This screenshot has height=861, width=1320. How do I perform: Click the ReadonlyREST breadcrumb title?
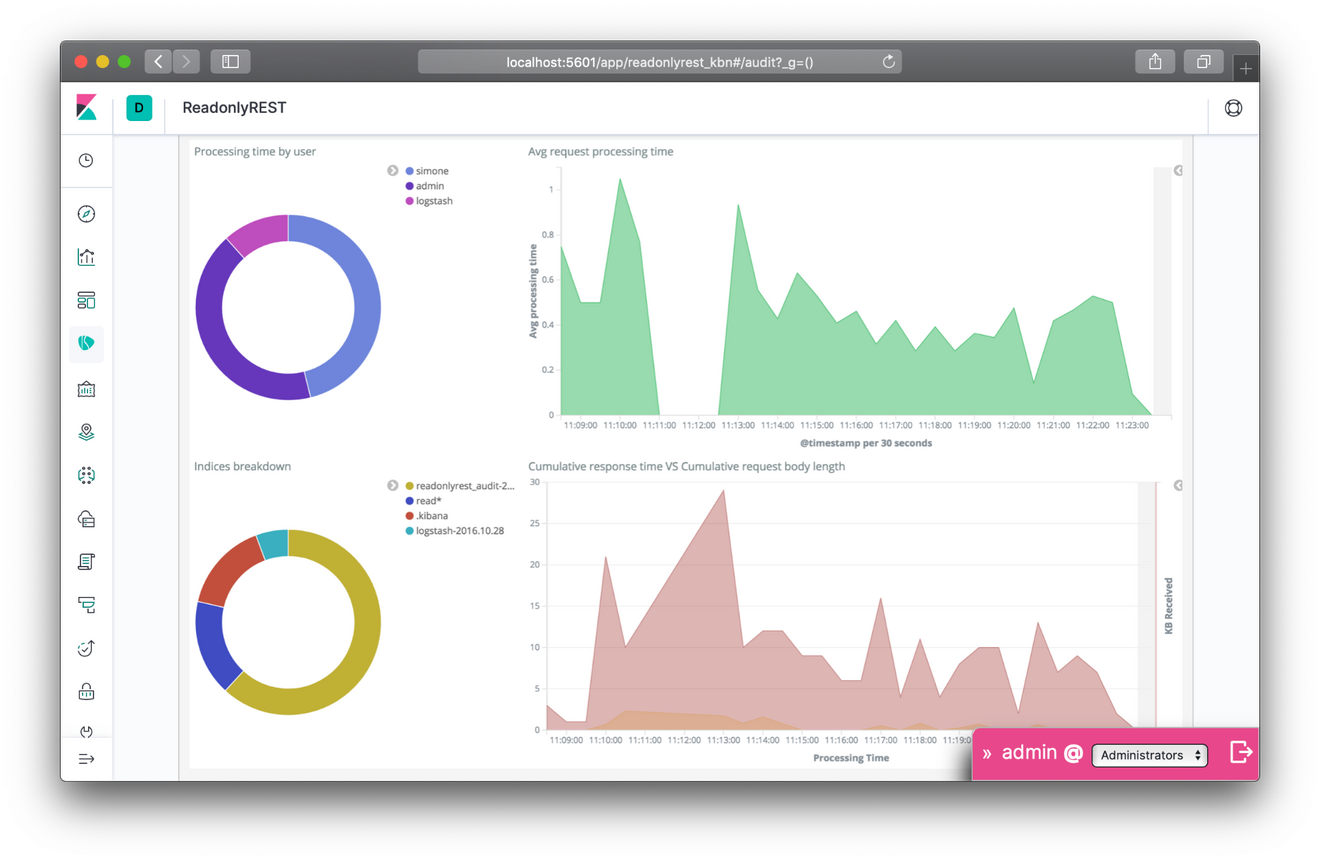click(234, 108)
